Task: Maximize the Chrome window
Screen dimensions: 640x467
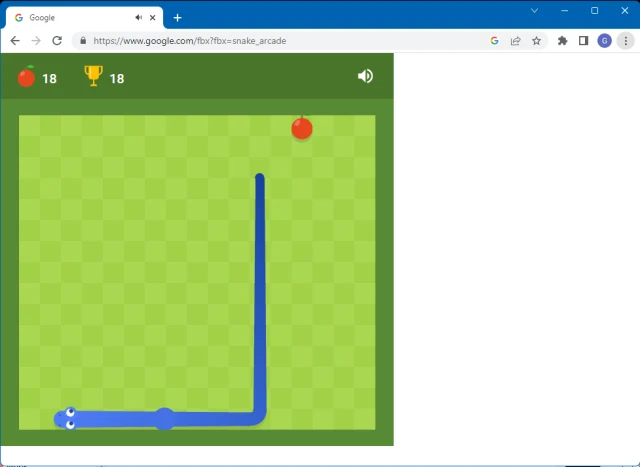Action: pyautogui.click(x=595, y=11)
